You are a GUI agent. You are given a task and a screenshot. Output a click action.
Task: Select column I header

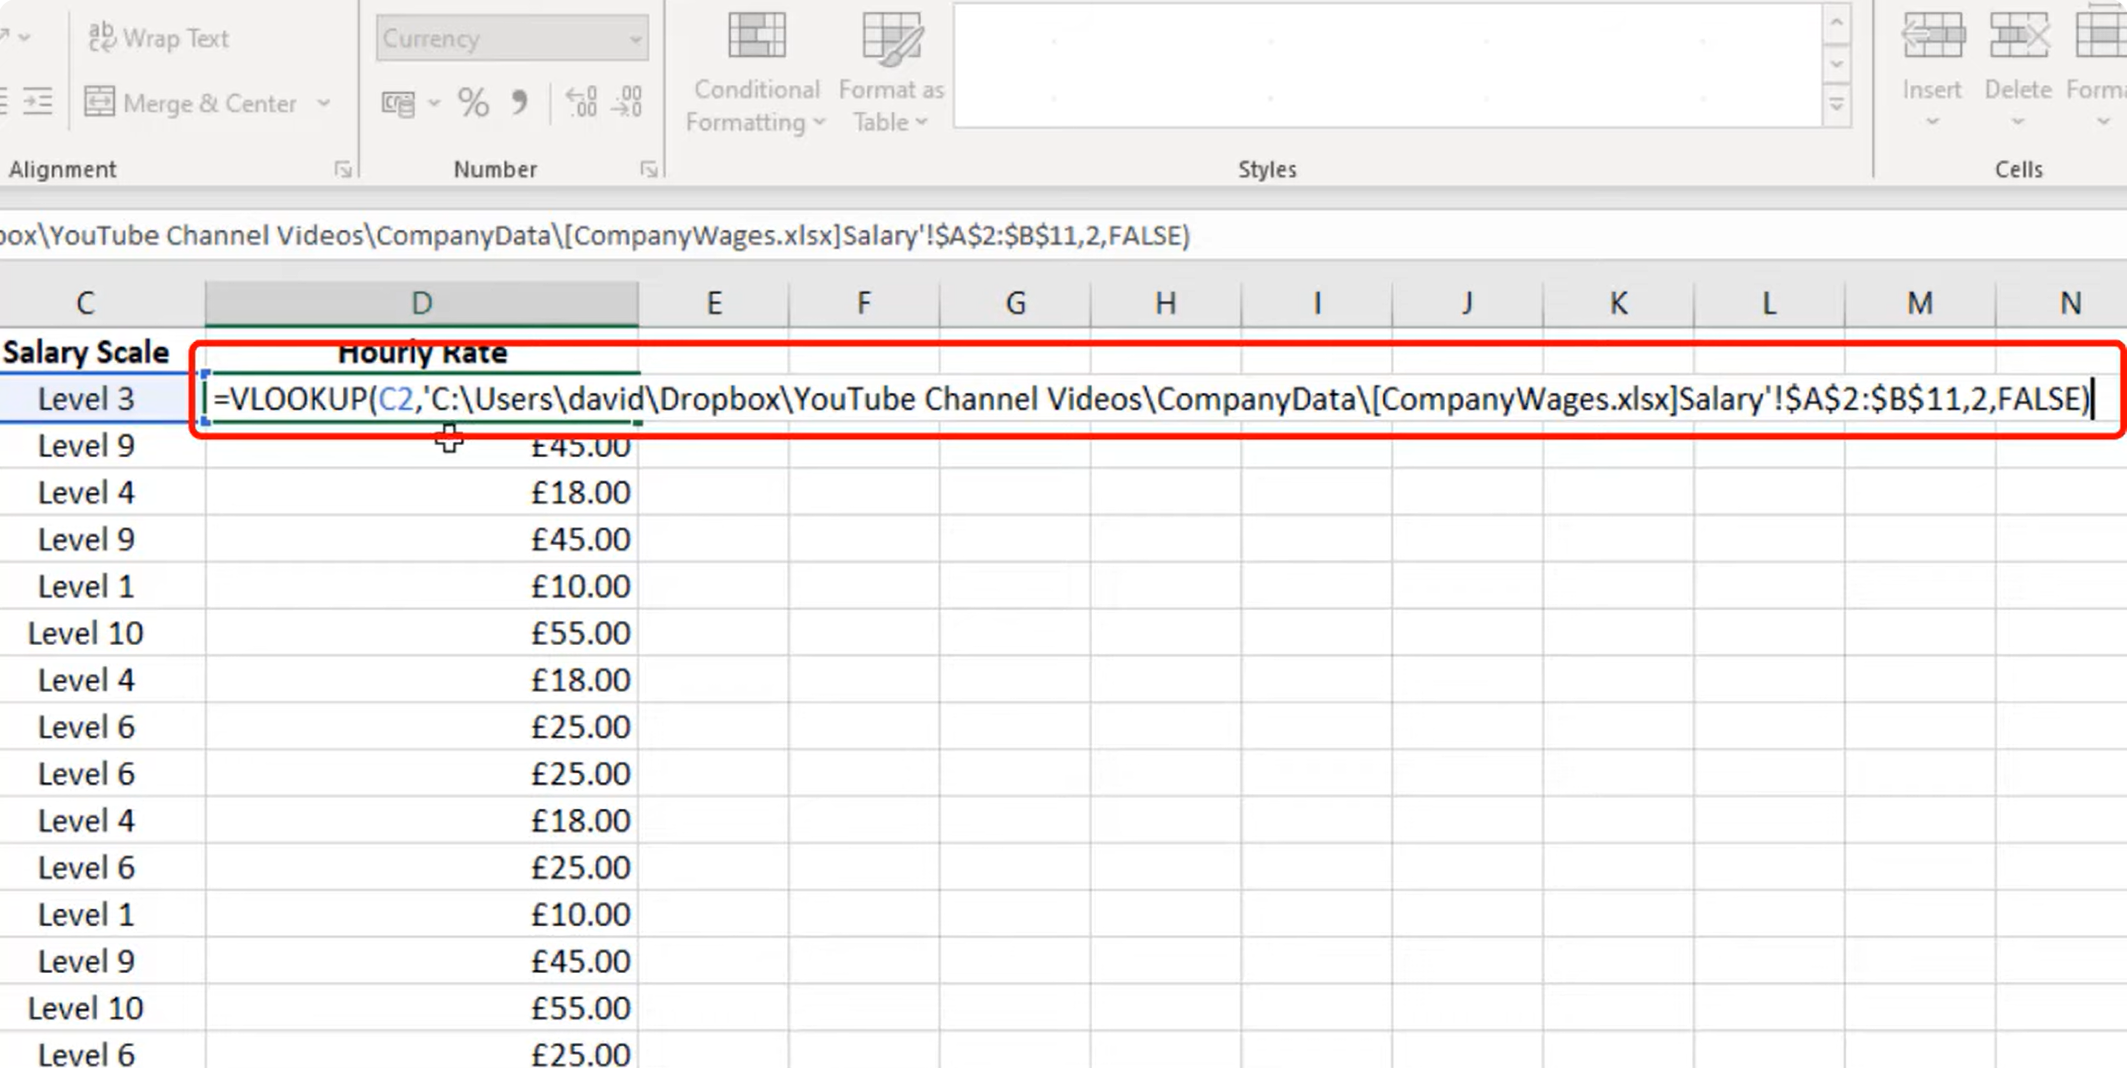1317,303
